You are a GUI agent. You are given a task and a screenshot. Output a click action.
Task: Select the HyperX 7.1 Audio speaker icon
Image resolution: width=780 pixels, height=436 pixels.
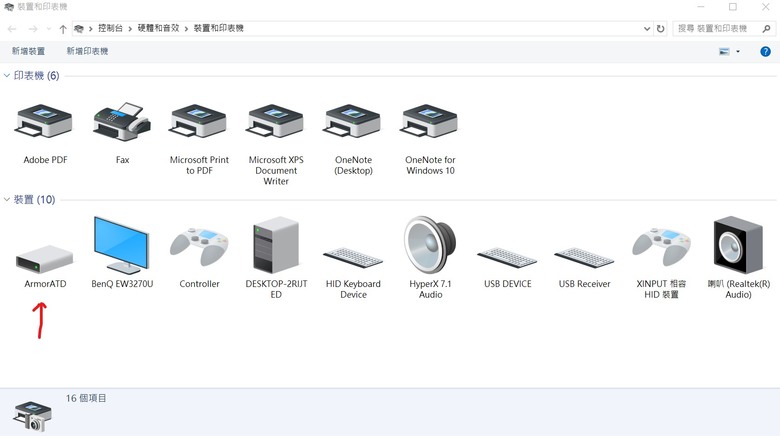(430, 244)
